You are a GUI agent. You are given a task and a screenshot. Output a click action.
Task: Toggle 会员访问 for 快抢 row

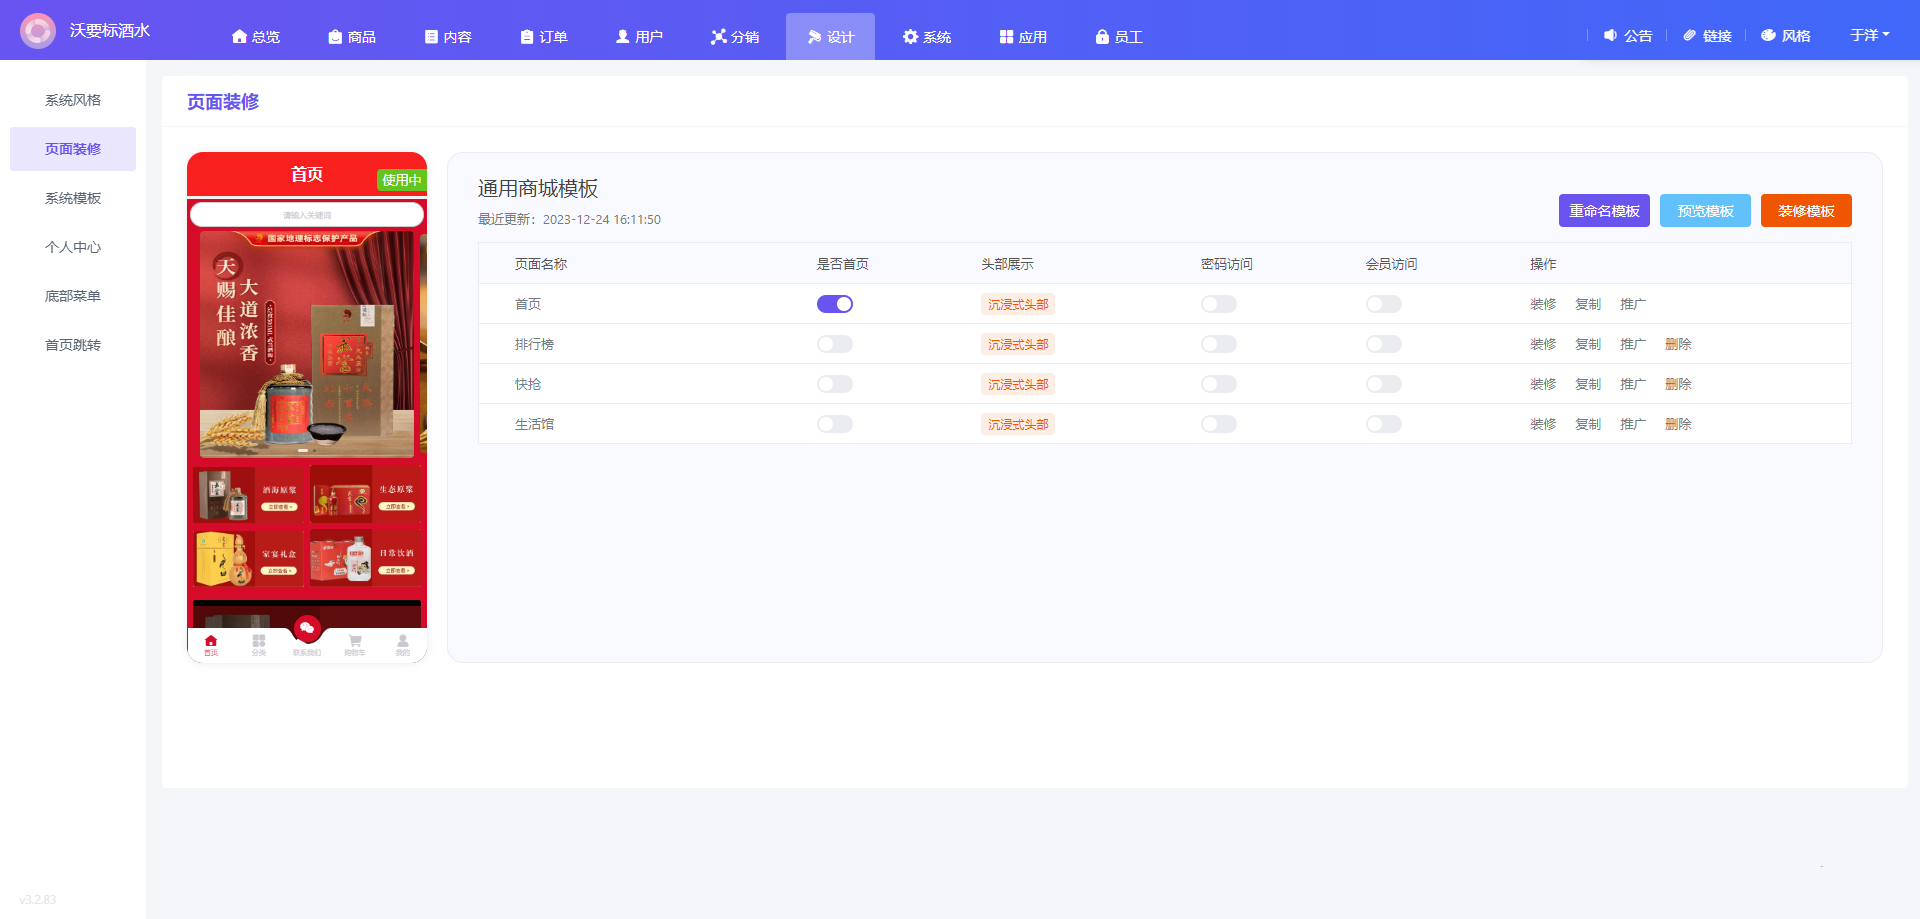coord(1384,384)
